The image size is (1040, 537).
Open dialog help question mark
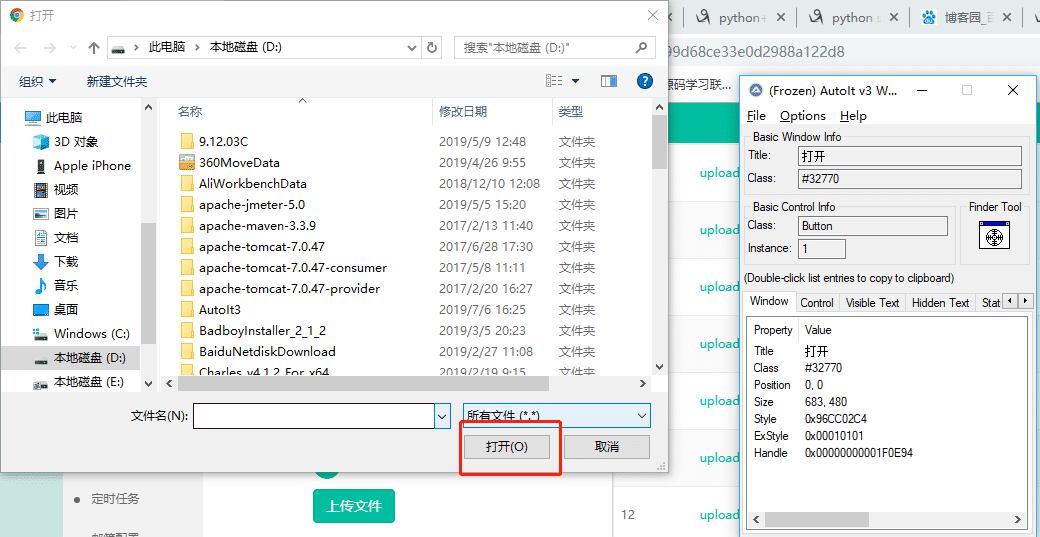[645, 81]
